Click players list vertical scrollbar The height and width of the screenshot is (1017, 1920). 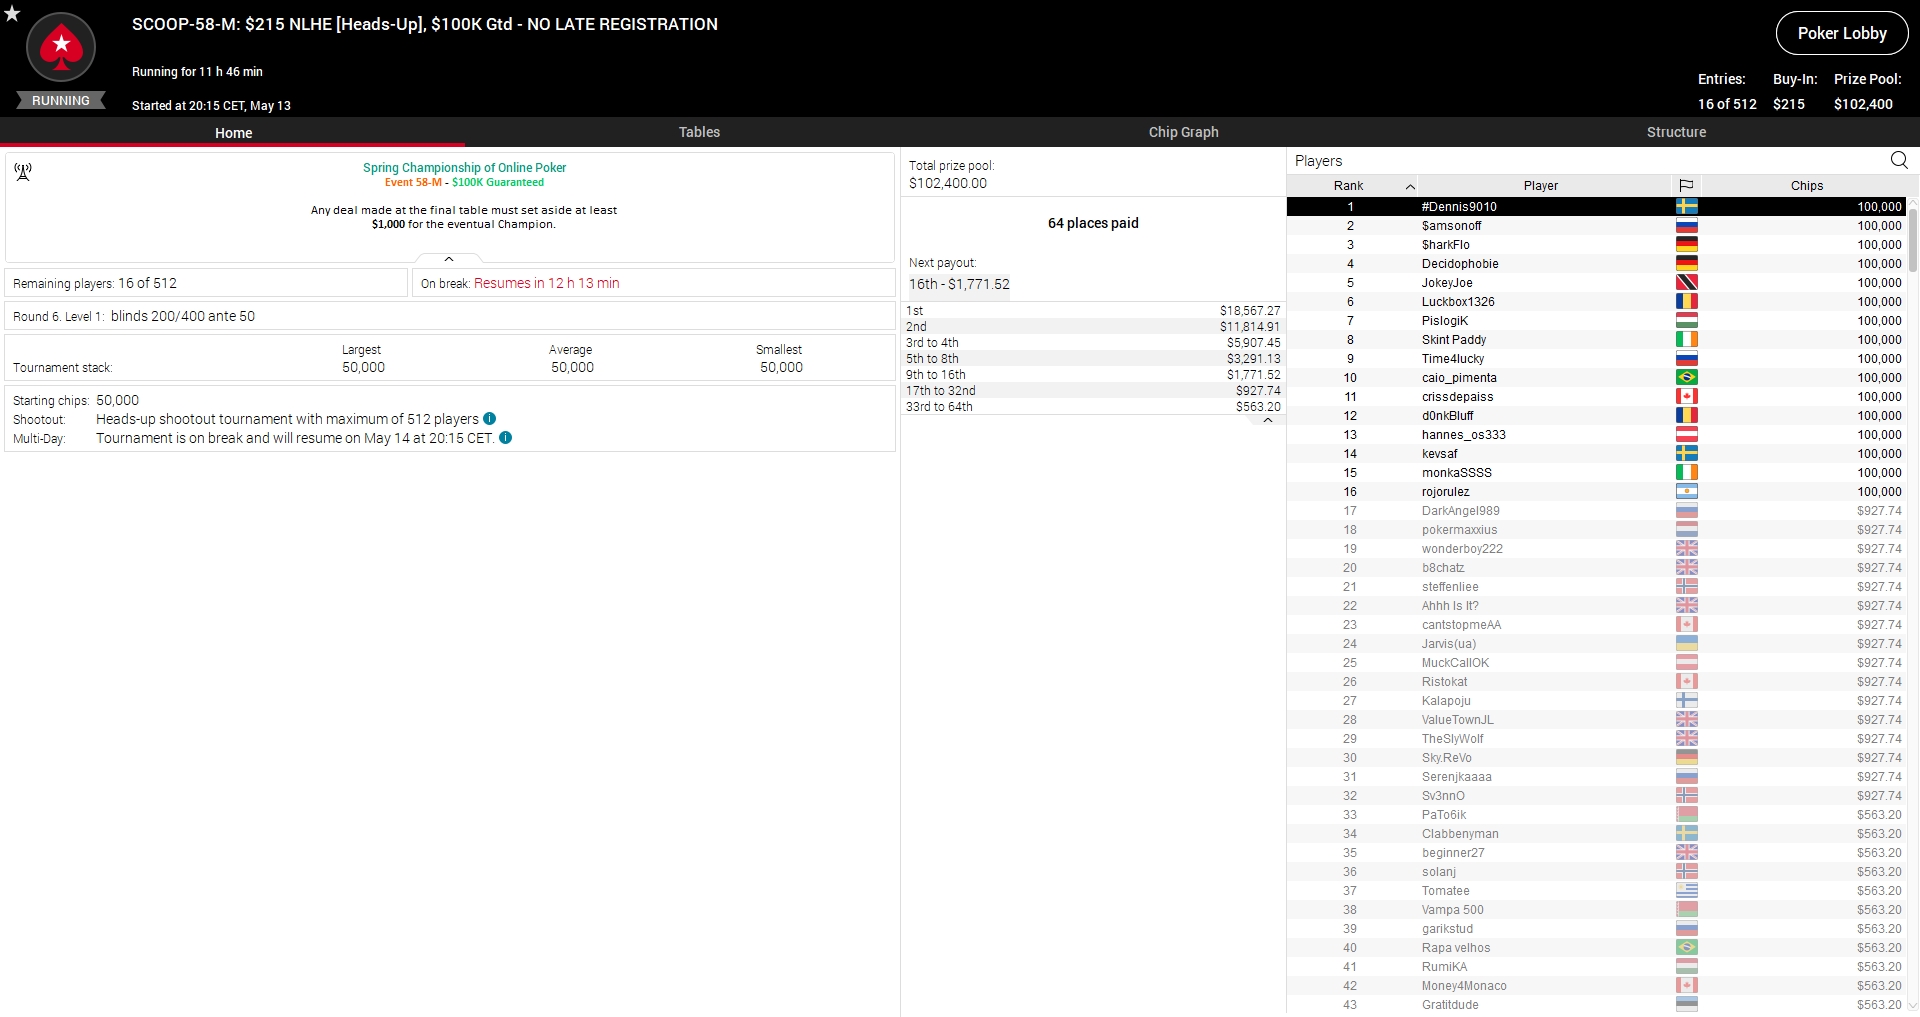click(1913, 240)
